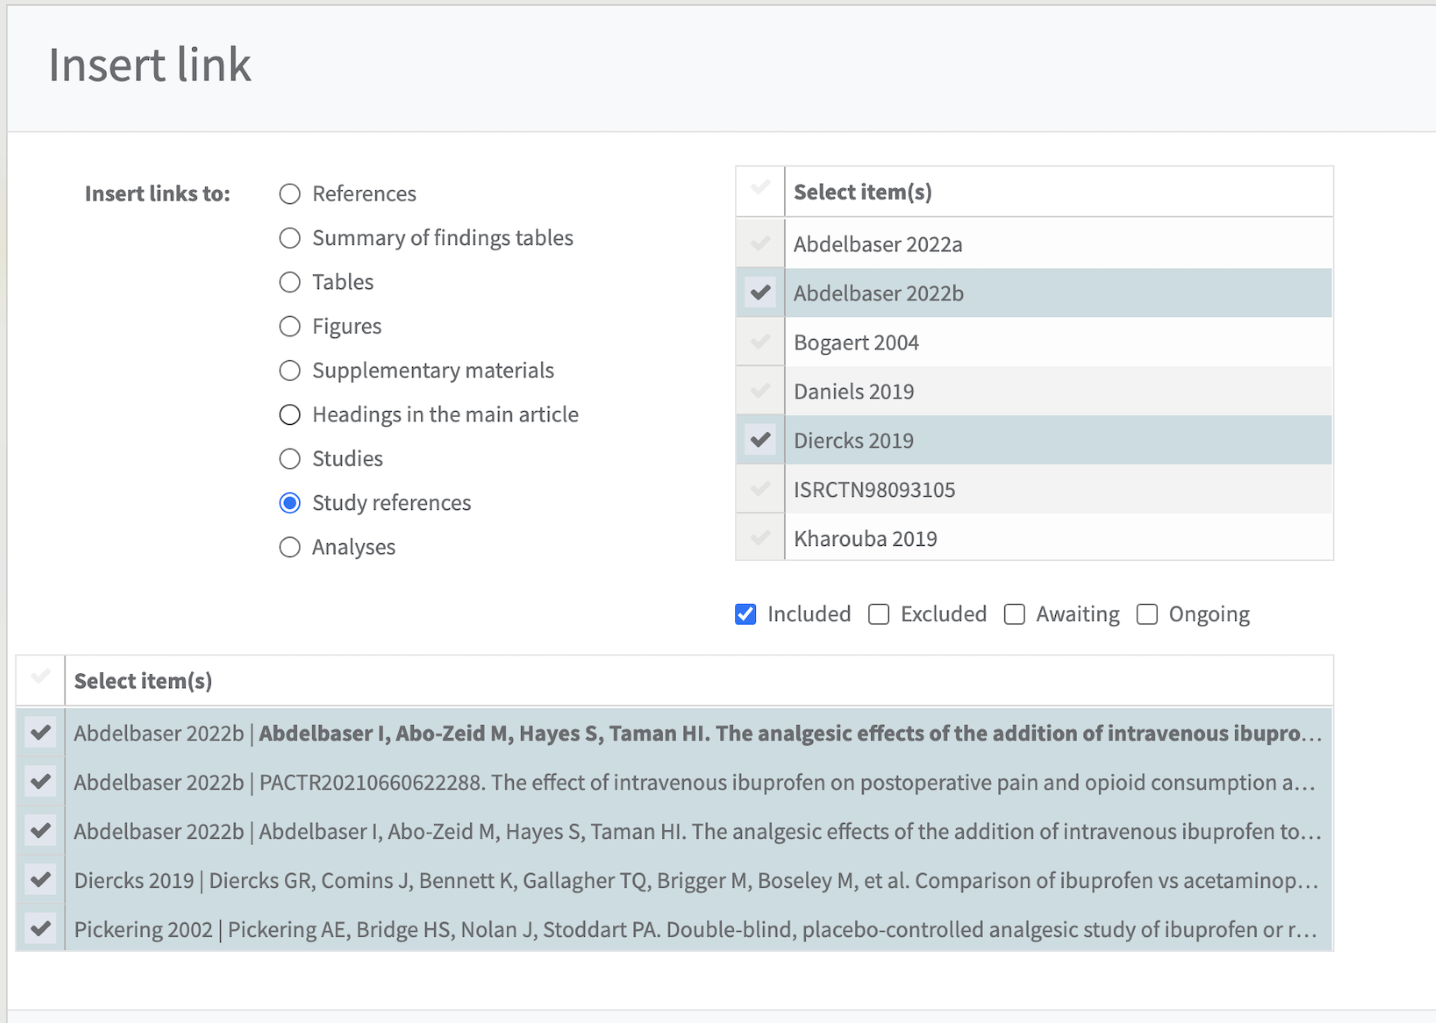The height and width of the screenshot is (1023, 1436).
Task: Deselect the Pickering 2002 reference checkmark
Action: click(41, 929)
